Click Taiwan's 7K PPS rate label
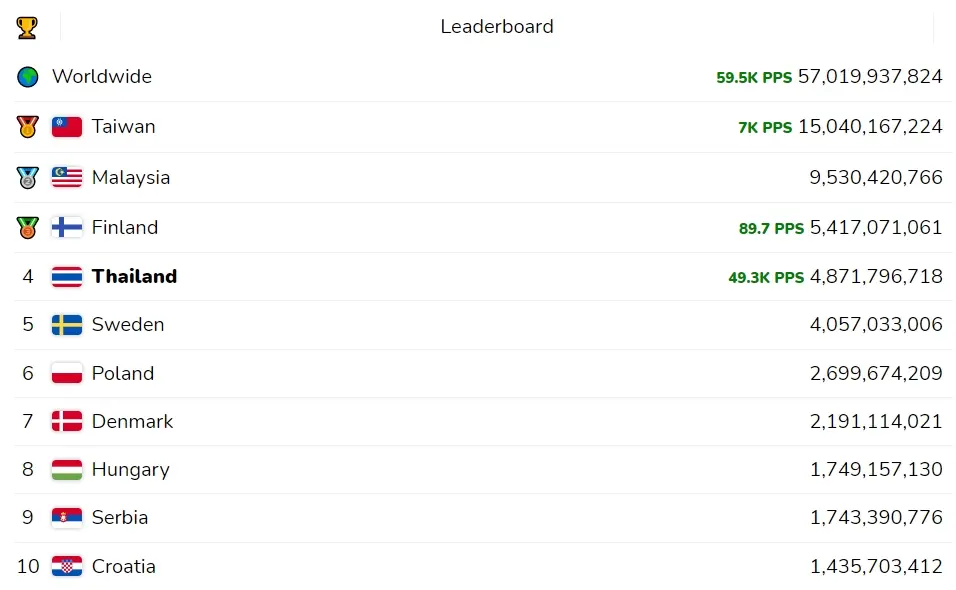The image size is (956, 590). [765, 128]
